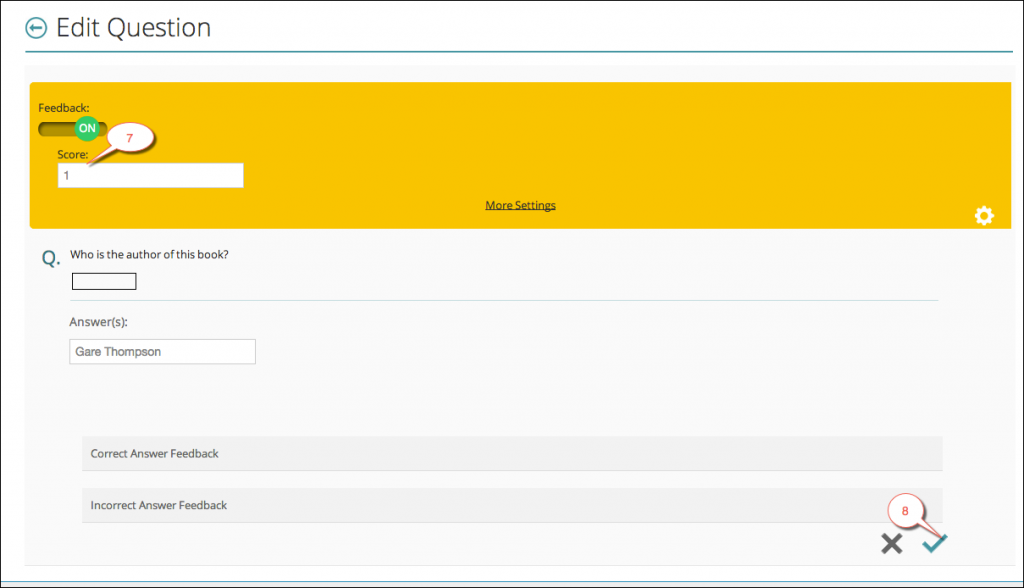Image resolution: width=1024 pixels, height=588 pixels.
Task: Expand the Correct Answer Feedback section
Action: click(511, 453)
